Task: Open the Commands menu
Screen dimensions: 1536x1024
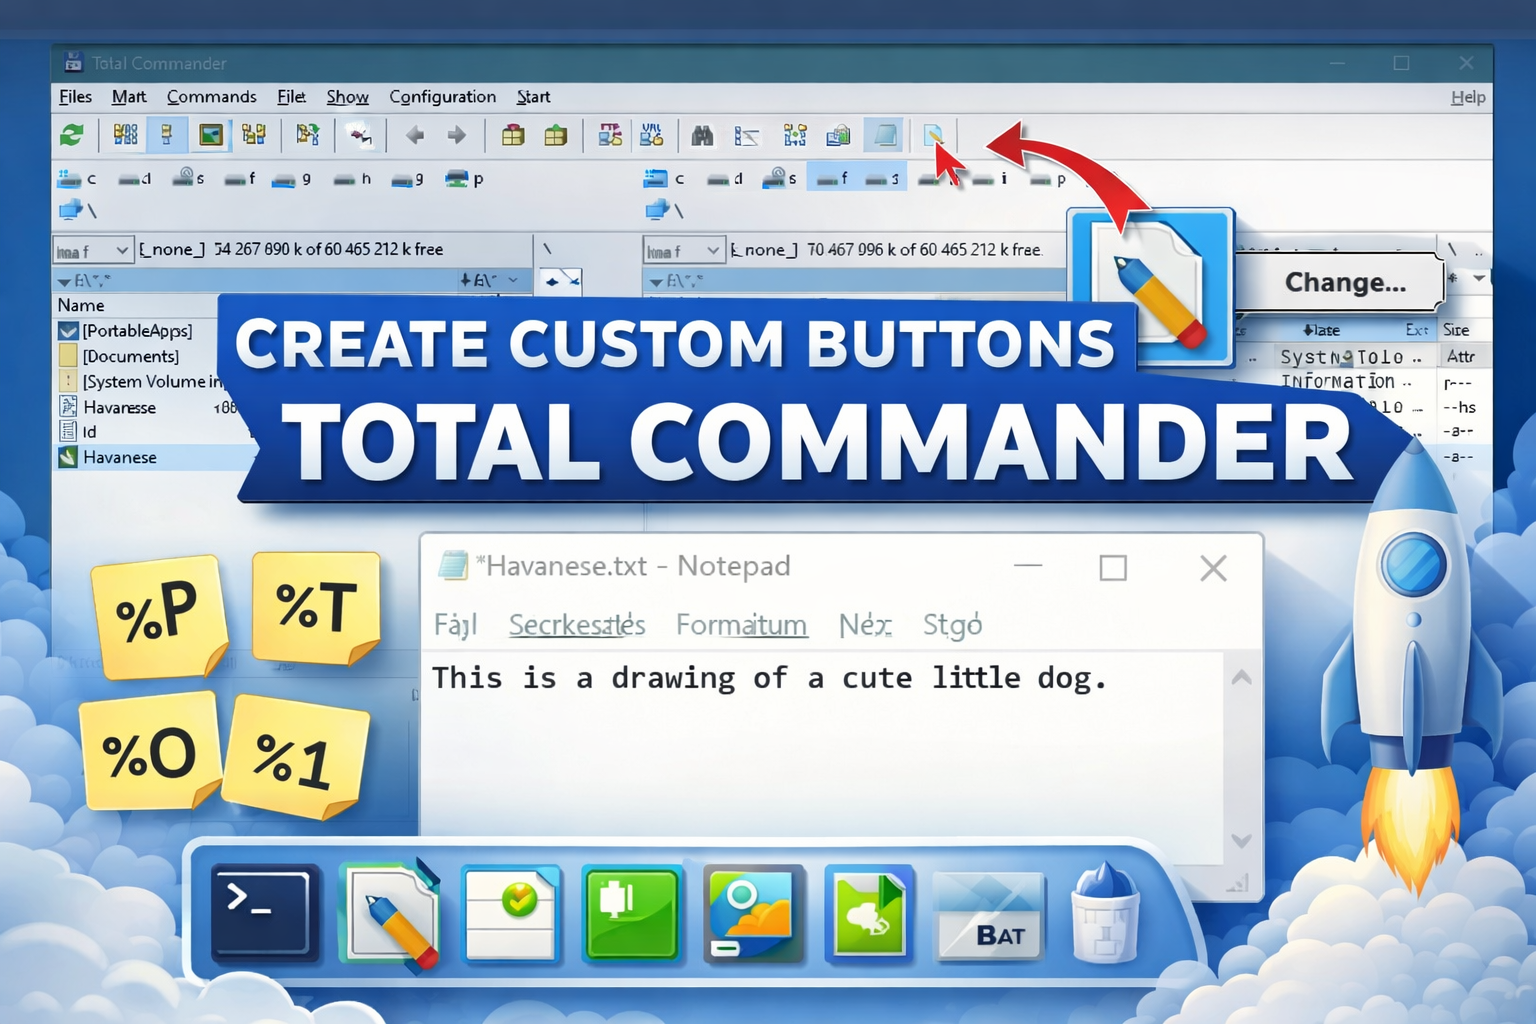Action: (x=211, y=97)
